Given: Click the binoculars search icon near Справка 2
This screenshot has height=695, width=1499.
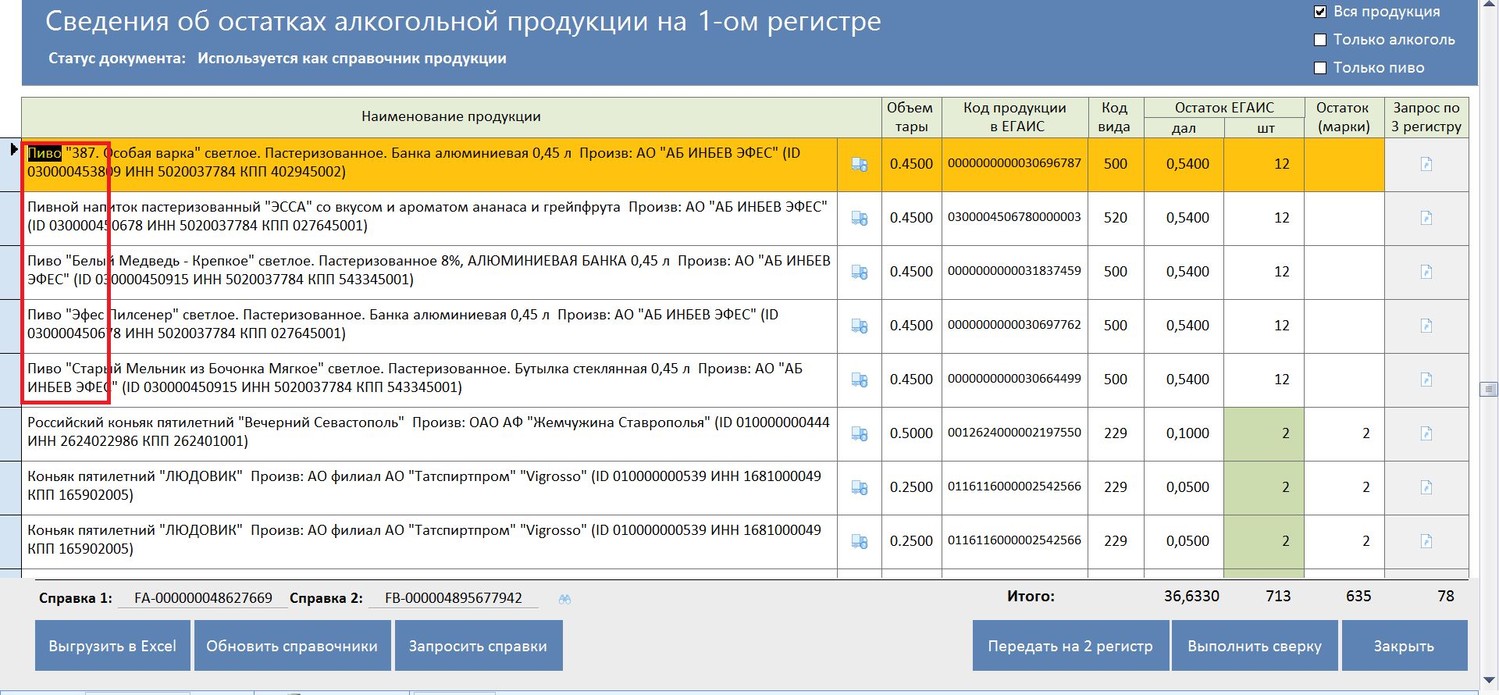Looking at the screenshot, I should [565, 599].
